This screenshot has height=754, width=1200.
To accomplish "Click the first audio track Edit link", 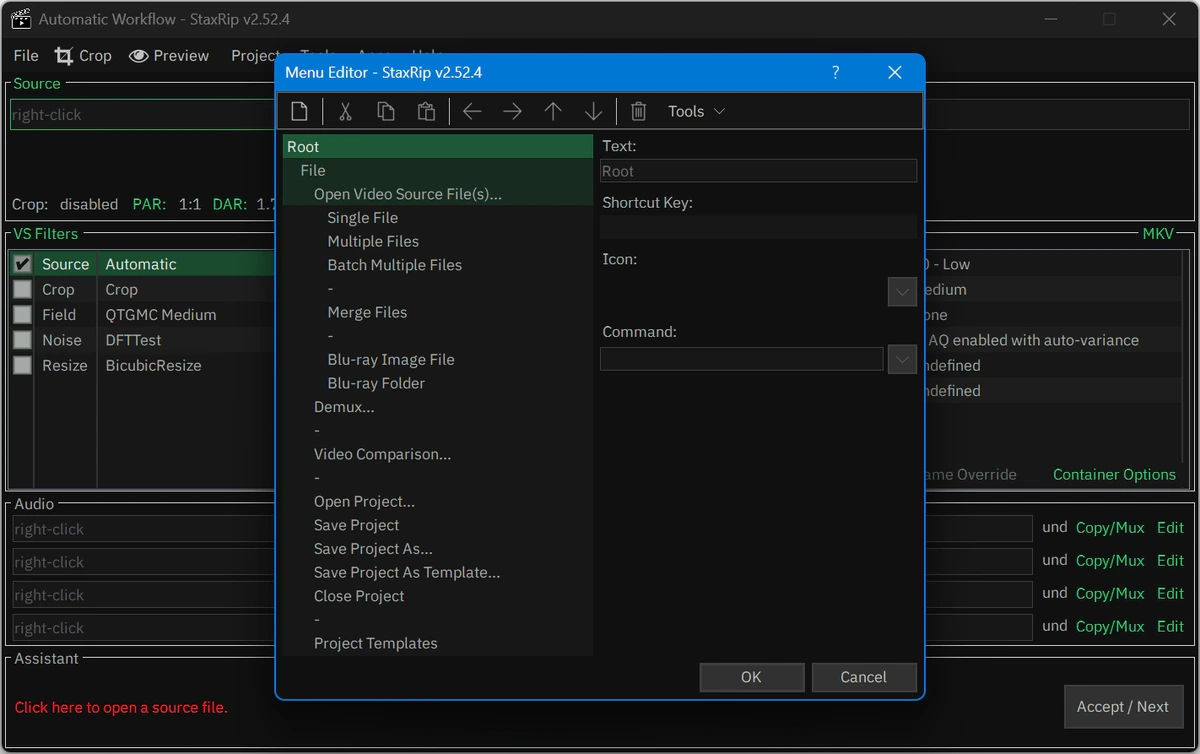I will (x=1170, y=528).
